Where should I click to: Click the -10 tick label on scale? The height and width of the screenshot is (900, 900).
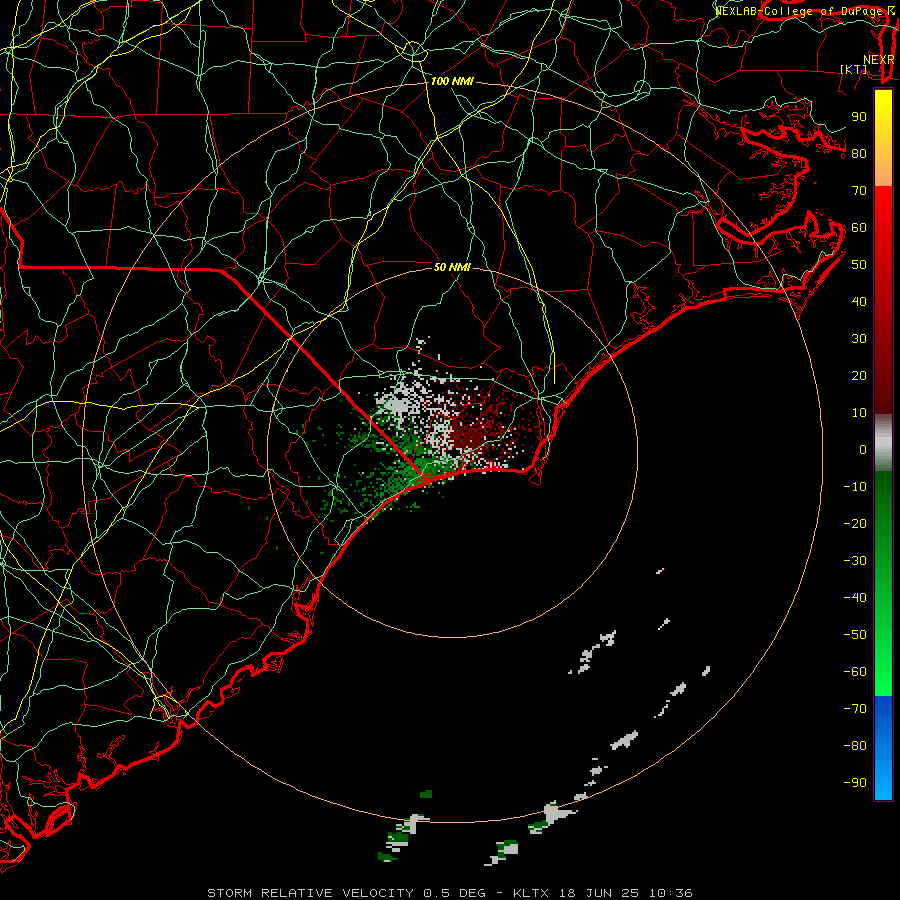click(855, 487)
